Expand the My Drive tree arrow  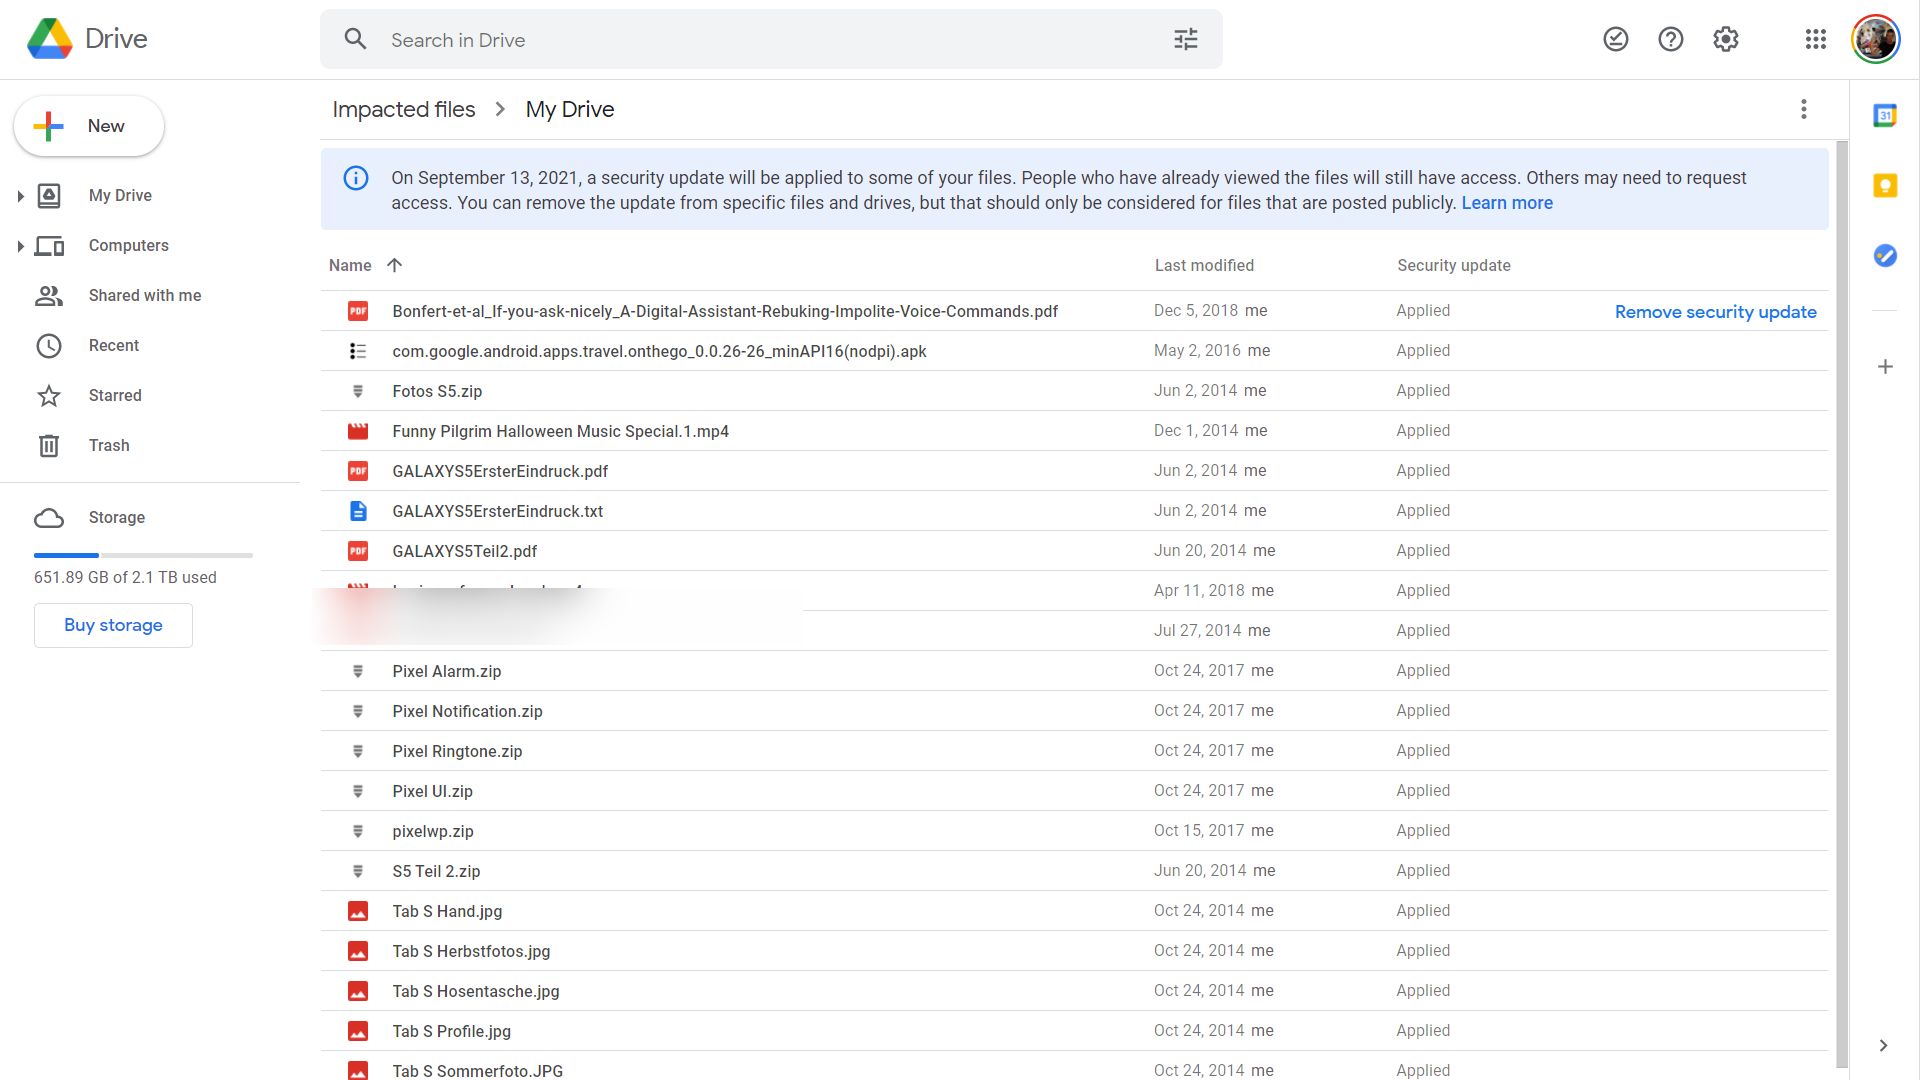click(20, 196)
